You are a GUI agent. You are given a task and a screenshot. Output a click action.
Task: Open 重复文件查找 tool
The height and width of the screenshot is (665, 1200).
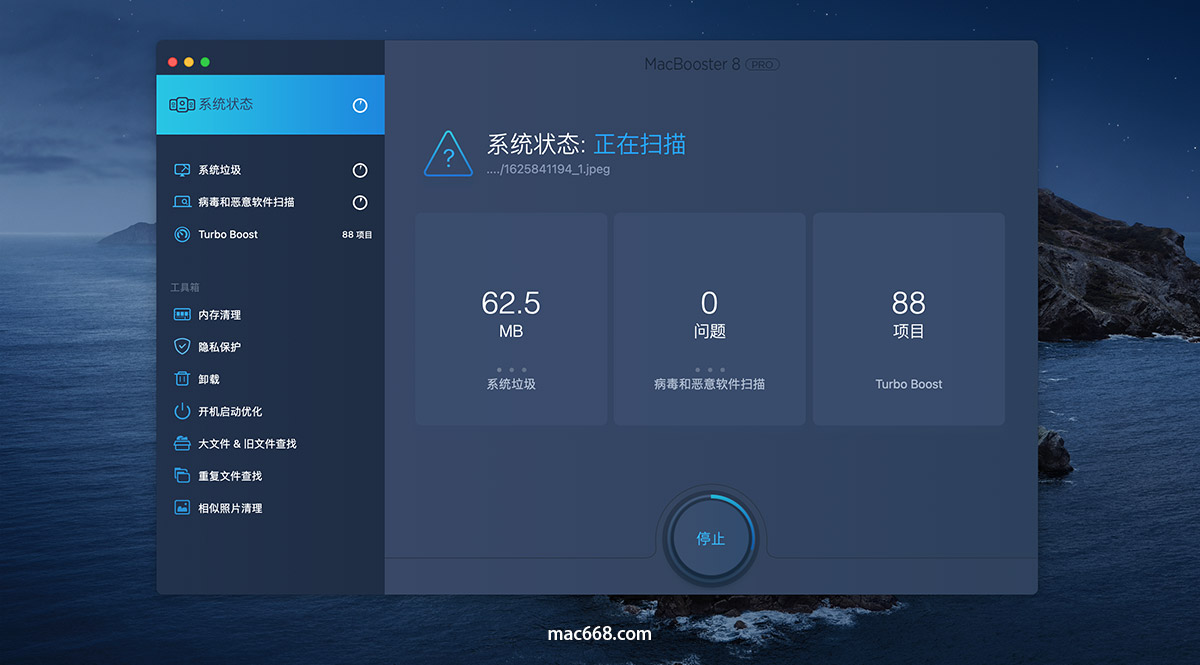tap(270, 475)
